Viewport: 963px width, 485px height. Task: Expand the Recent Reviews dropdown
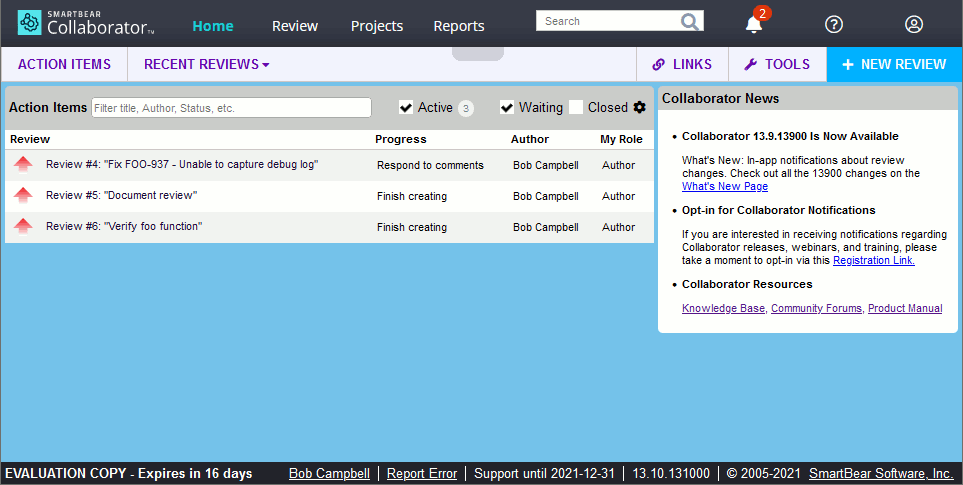[x=207, y=64]
